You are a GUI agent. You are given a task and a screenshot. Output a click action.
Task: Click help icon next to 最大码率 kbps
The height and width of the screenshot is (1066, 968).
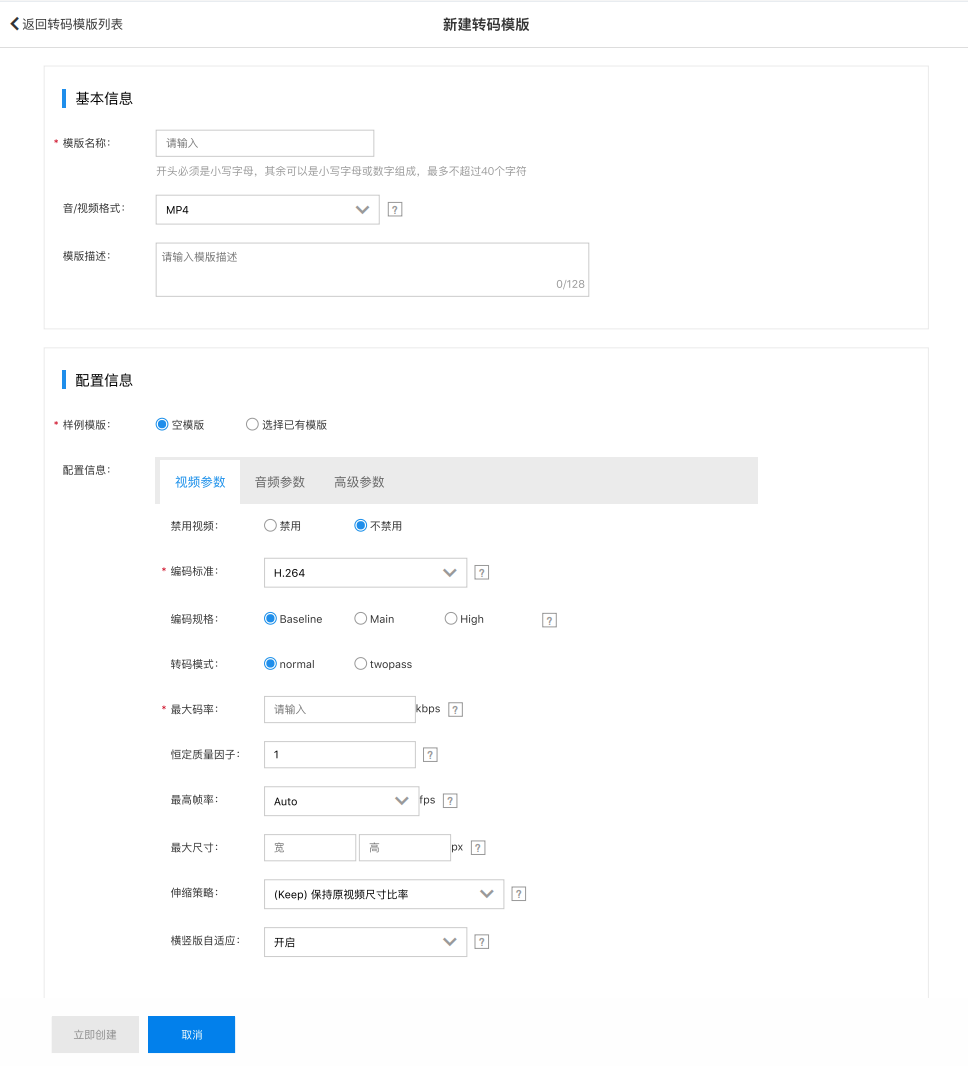click(455, 710)
